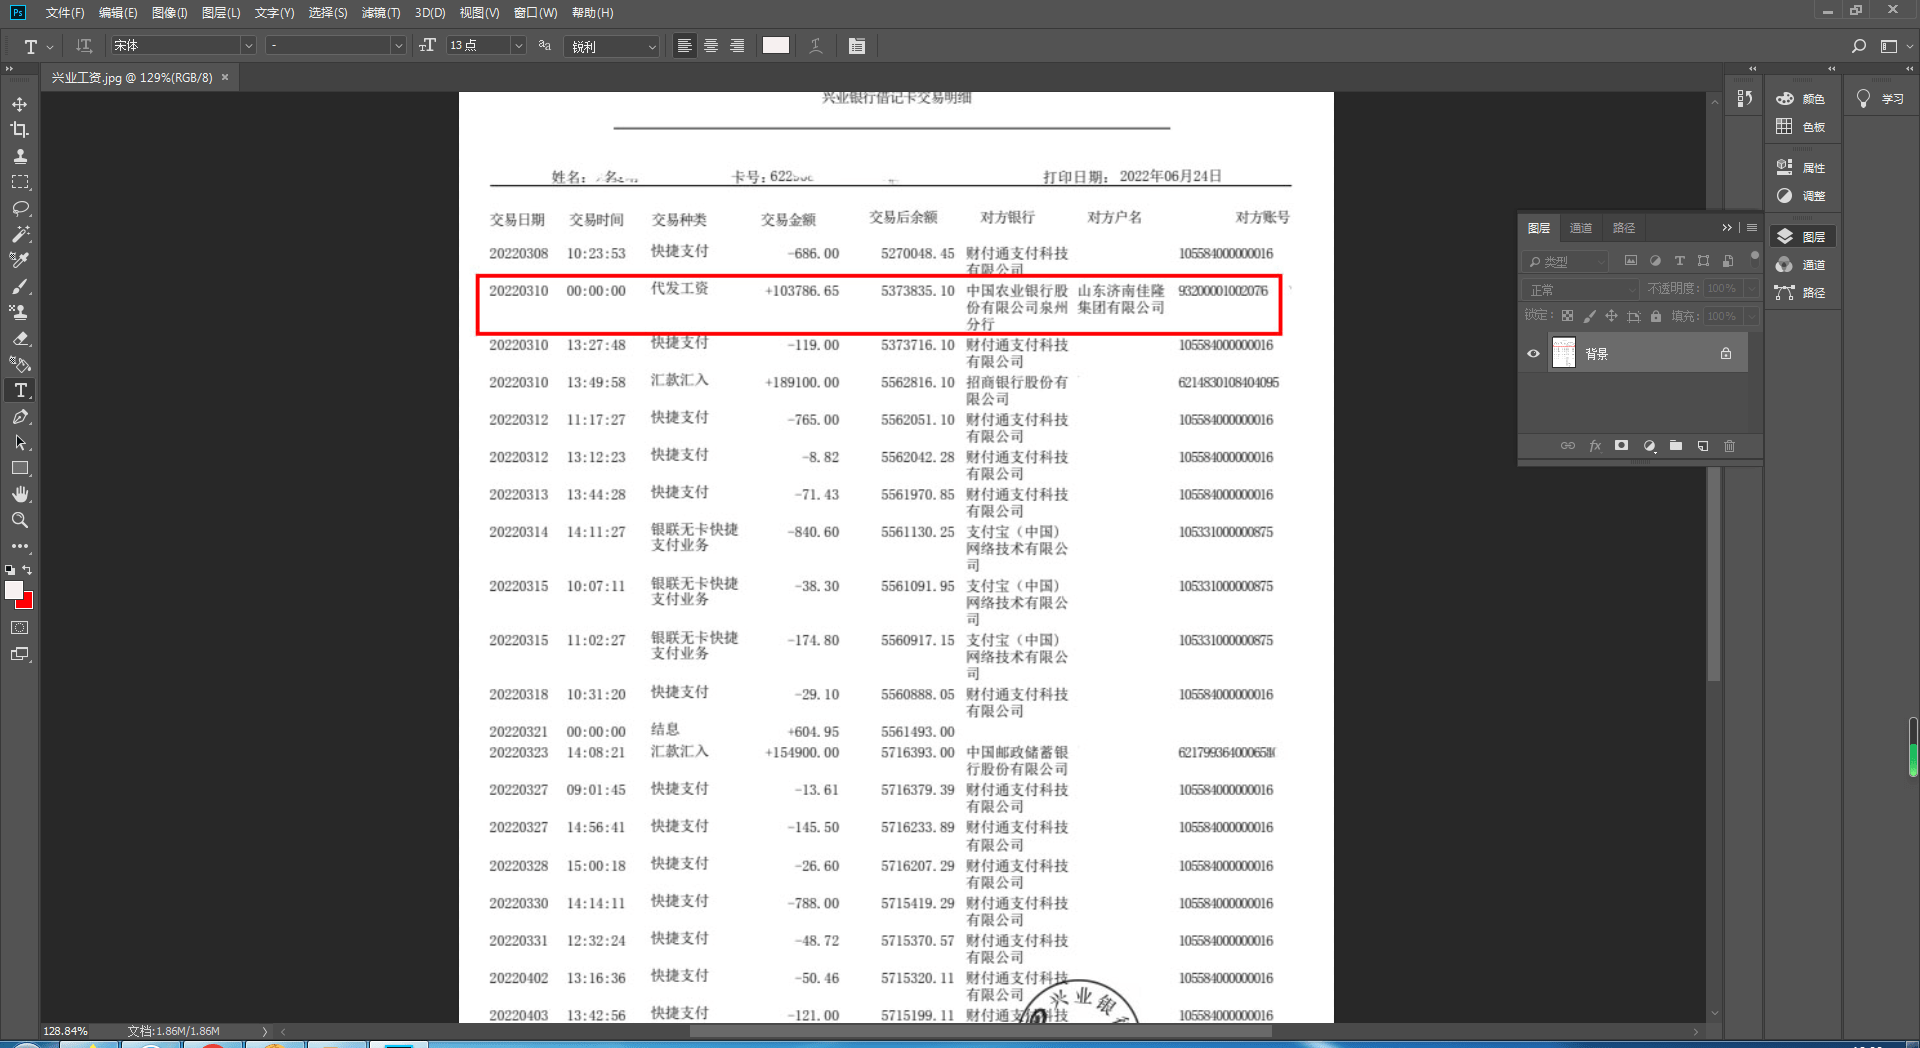Set center text alignment

[711, 46]
